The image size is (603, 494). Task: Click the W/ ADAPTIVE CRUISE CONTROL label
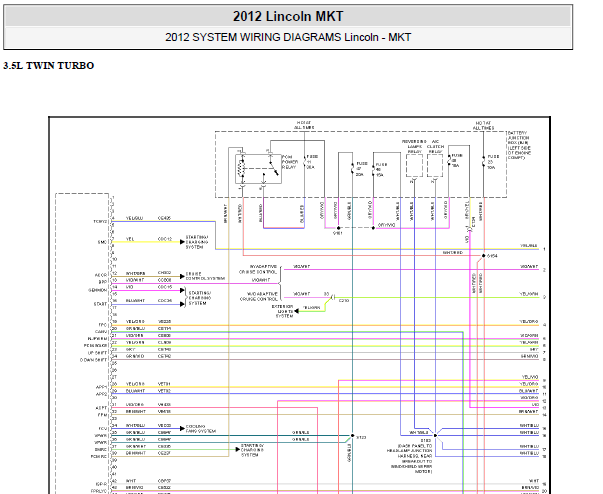pyautogui.click(x=258, y=269)
